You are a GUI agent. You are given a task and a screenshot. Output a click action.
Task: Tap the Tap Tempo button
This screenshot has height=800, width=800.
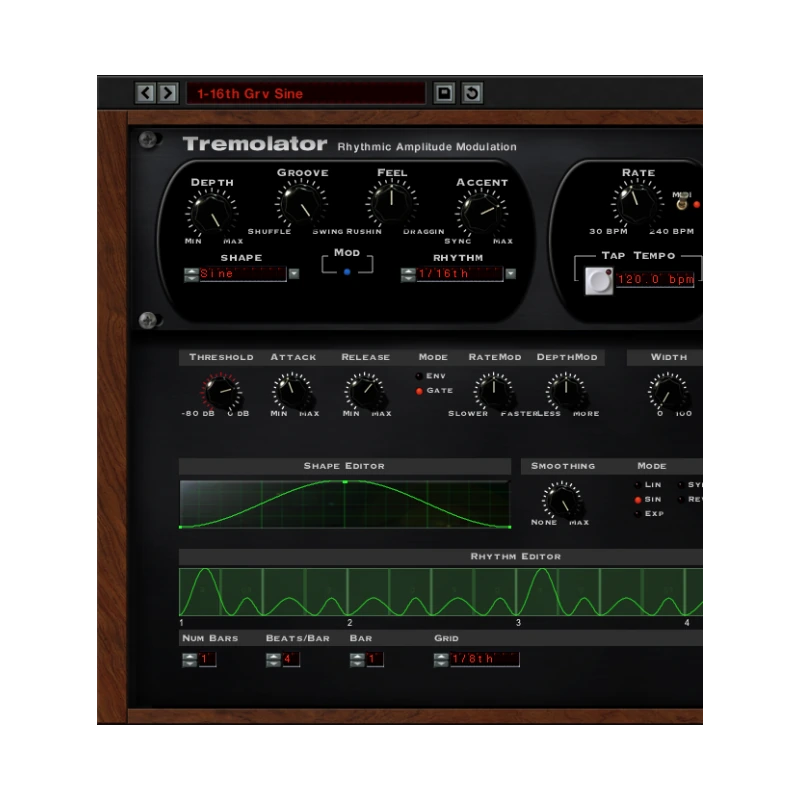coord(598,281)
